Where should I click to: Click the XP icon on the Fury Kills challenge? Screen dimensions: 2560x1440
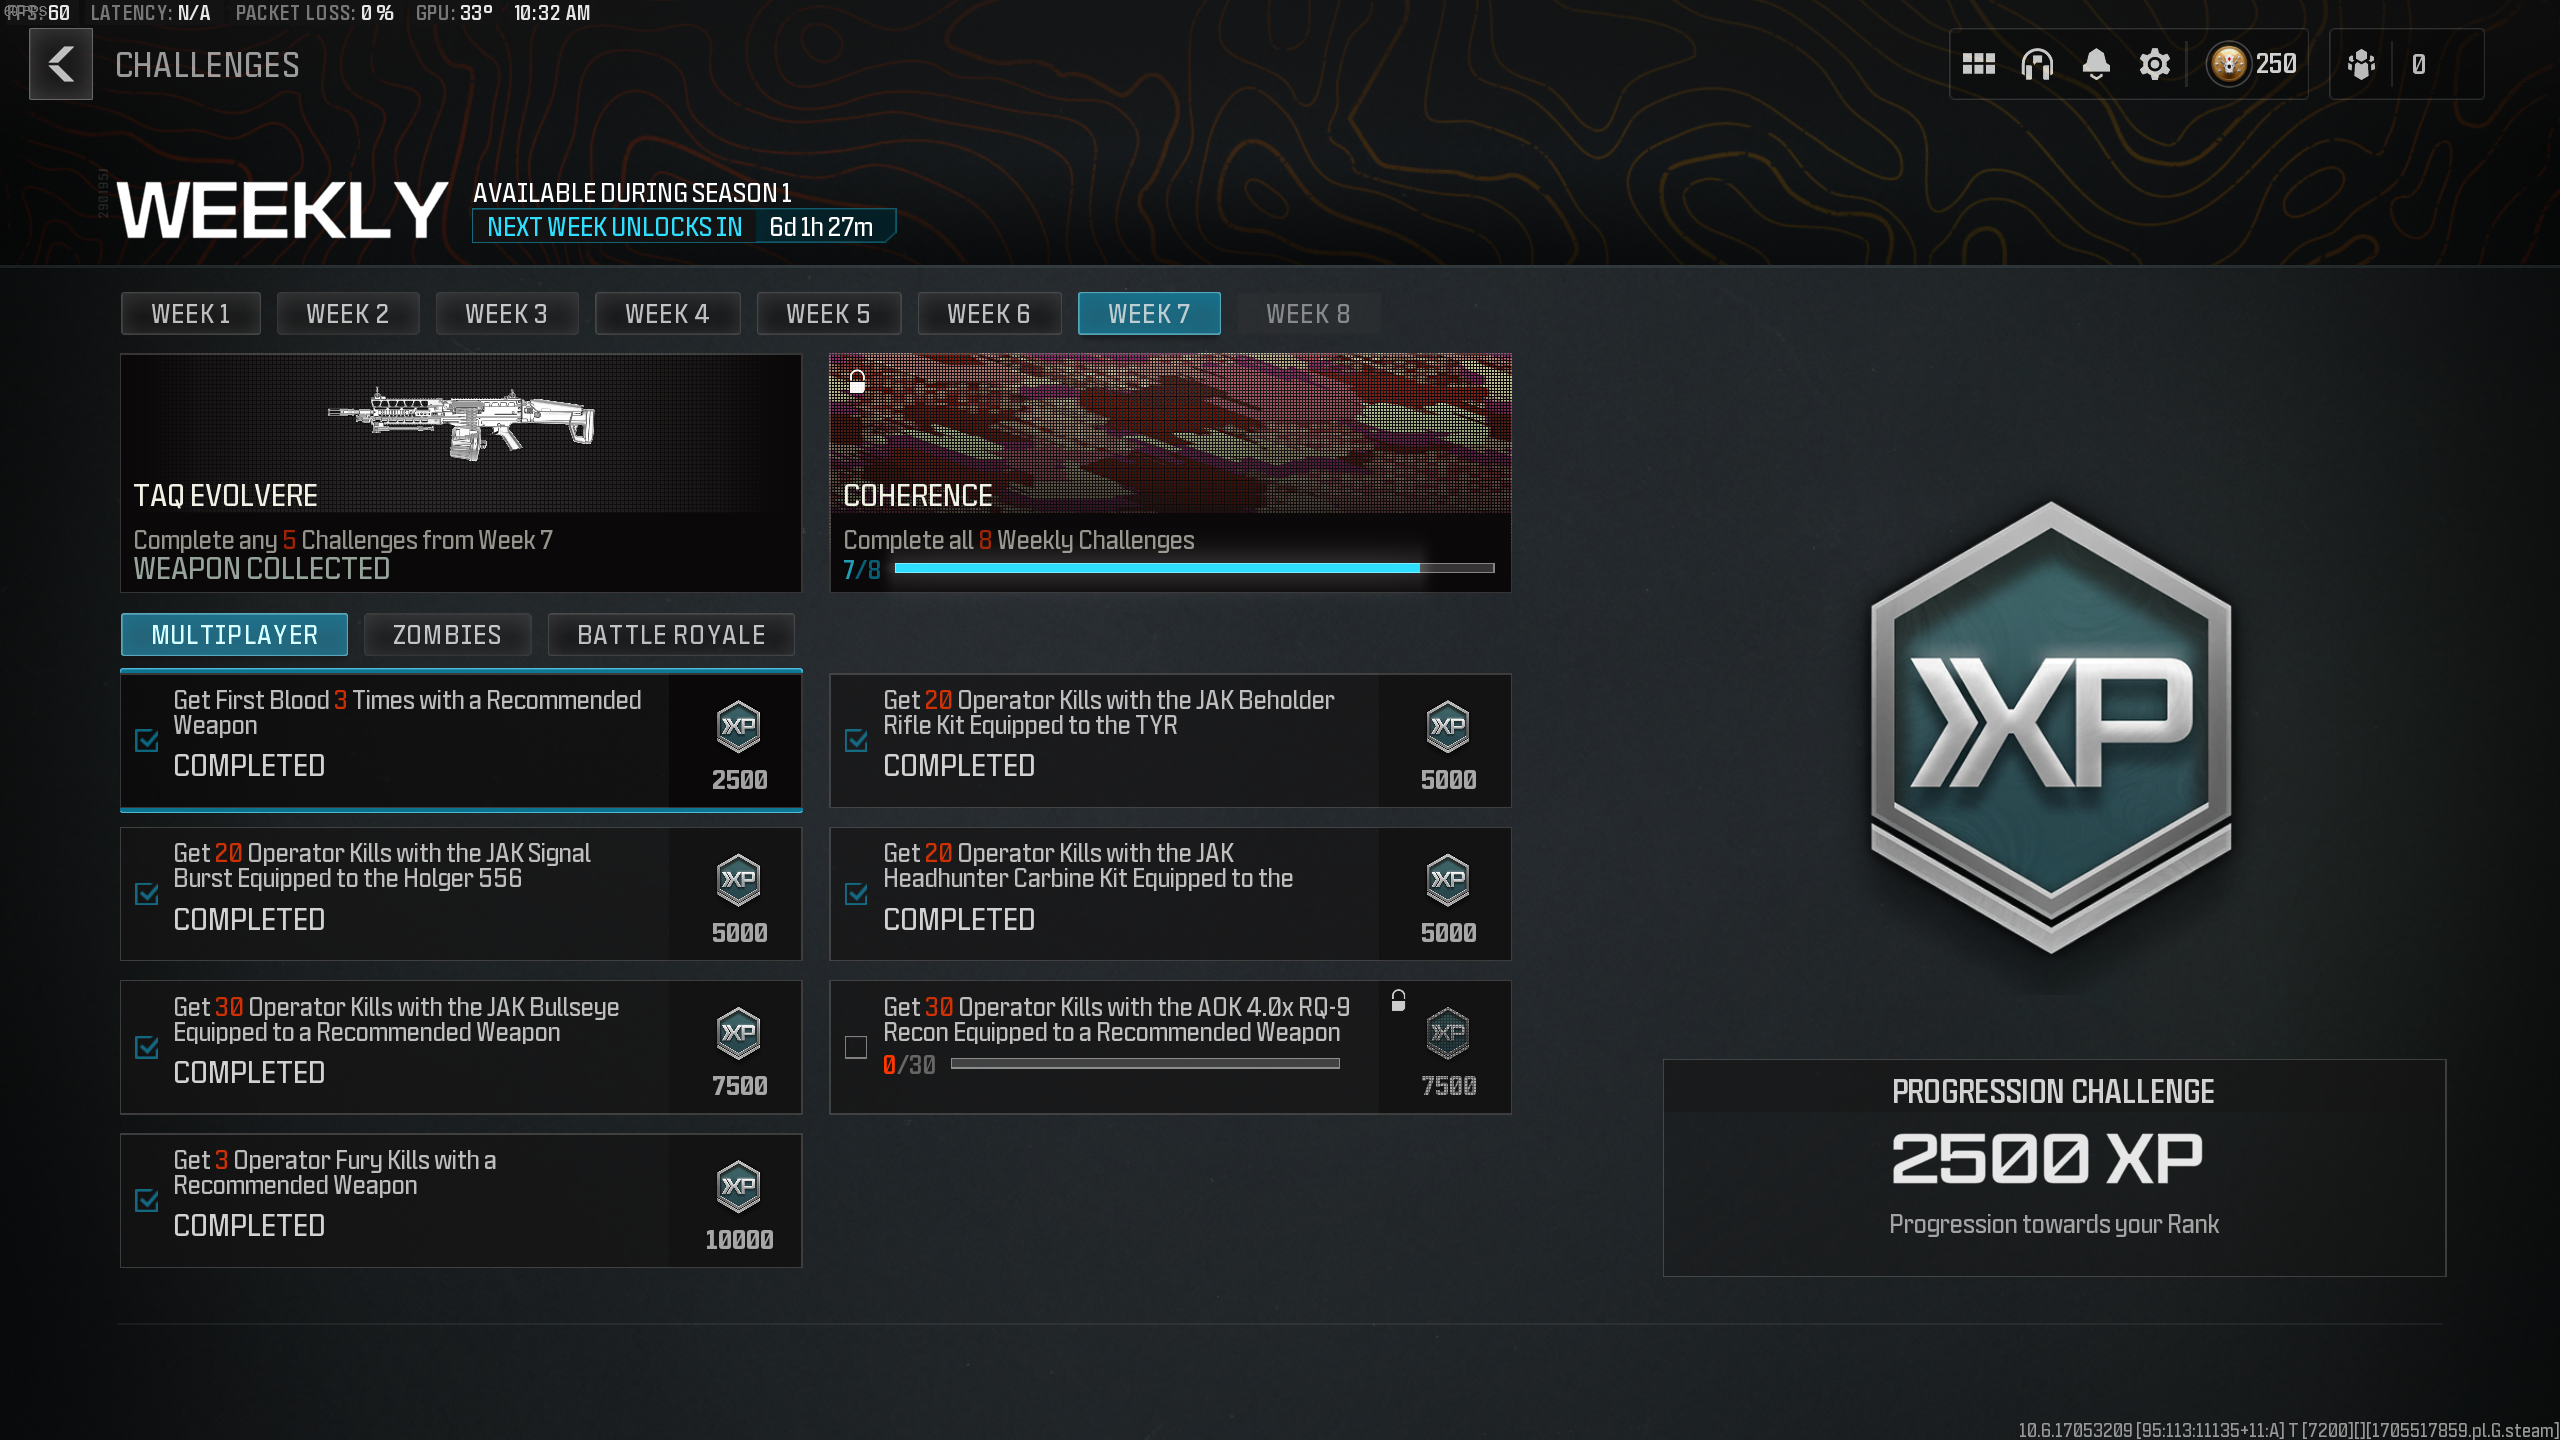739,1186
